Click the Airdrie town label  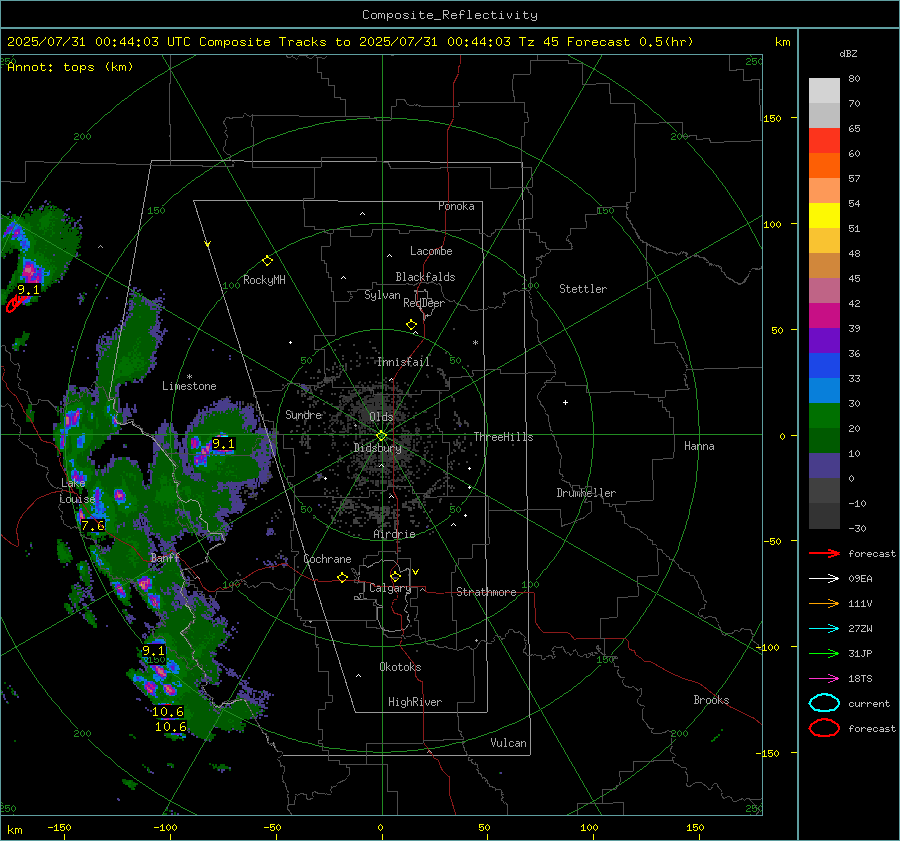click(x=394, y=534)
